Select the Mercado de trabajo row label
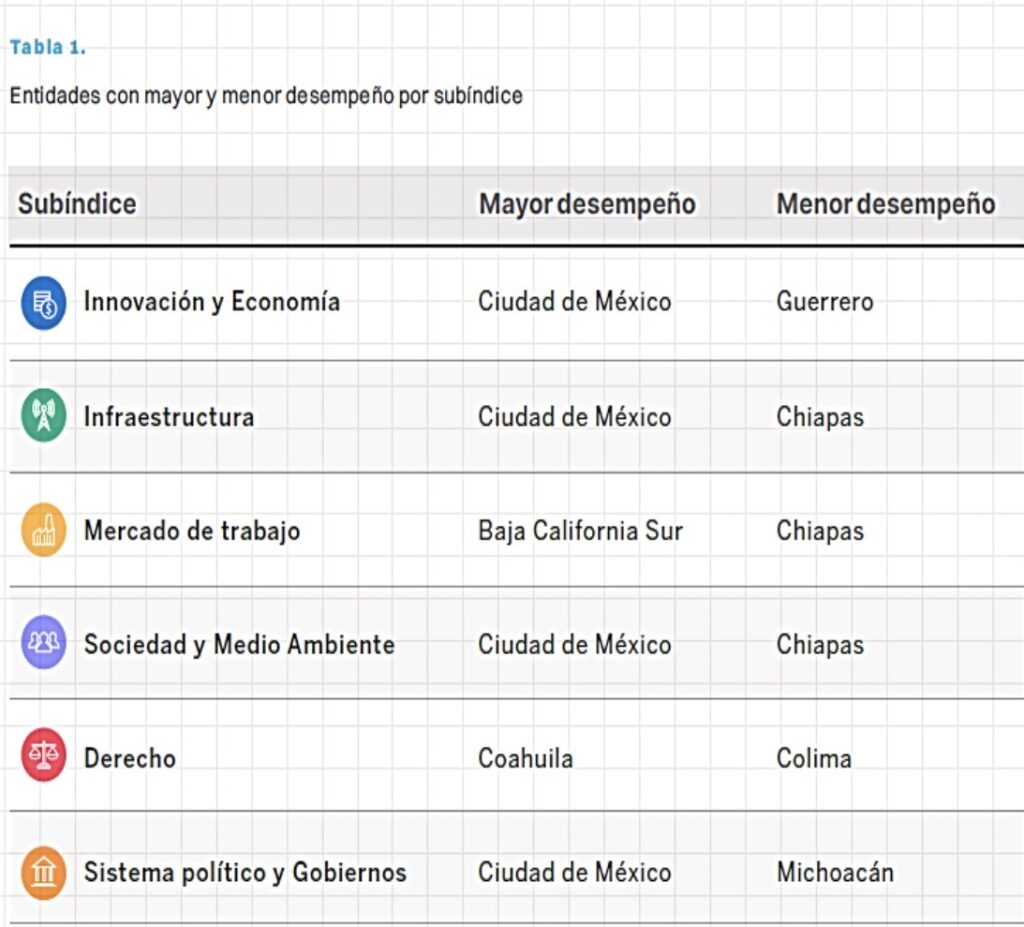1024x927 pixels. (192, 531)
